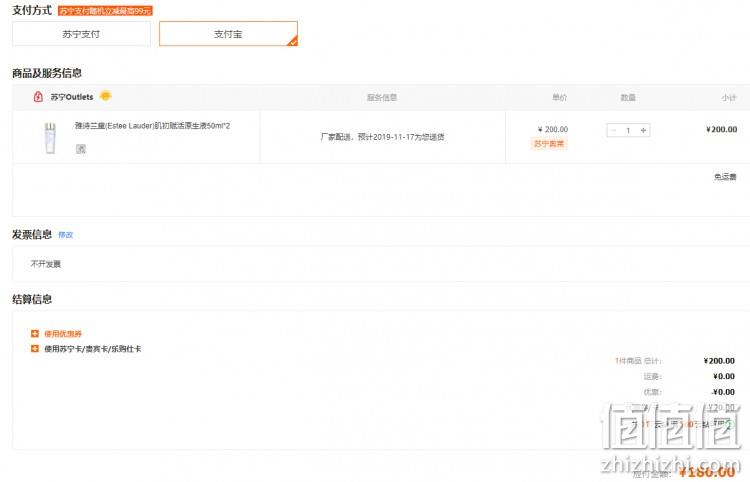This screenshot has height=482, width=750.
Task: Open the Estee Lauder product thumbnail
Action: coord(50,138)
